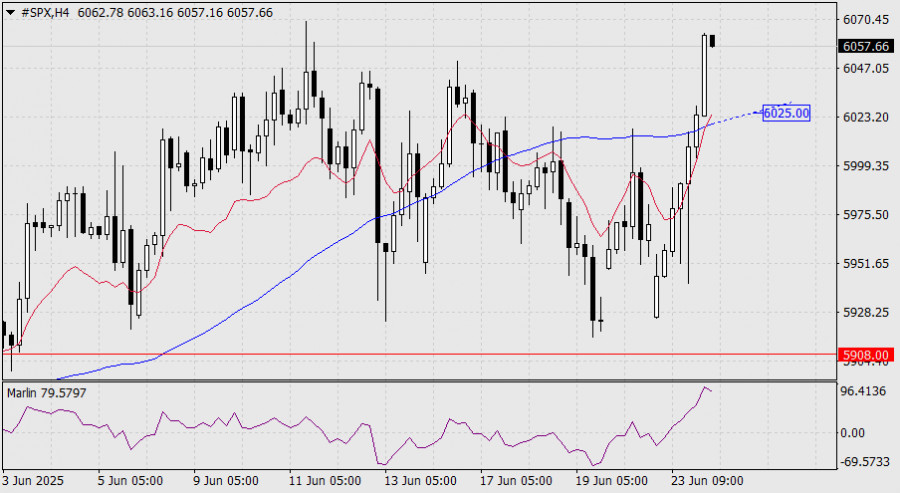Select the OHLC values 6062.78 6063.16 6057.16 6057.66
This screenshot has height=493, width=900.
pyautogui.click(x=175, y=13)
